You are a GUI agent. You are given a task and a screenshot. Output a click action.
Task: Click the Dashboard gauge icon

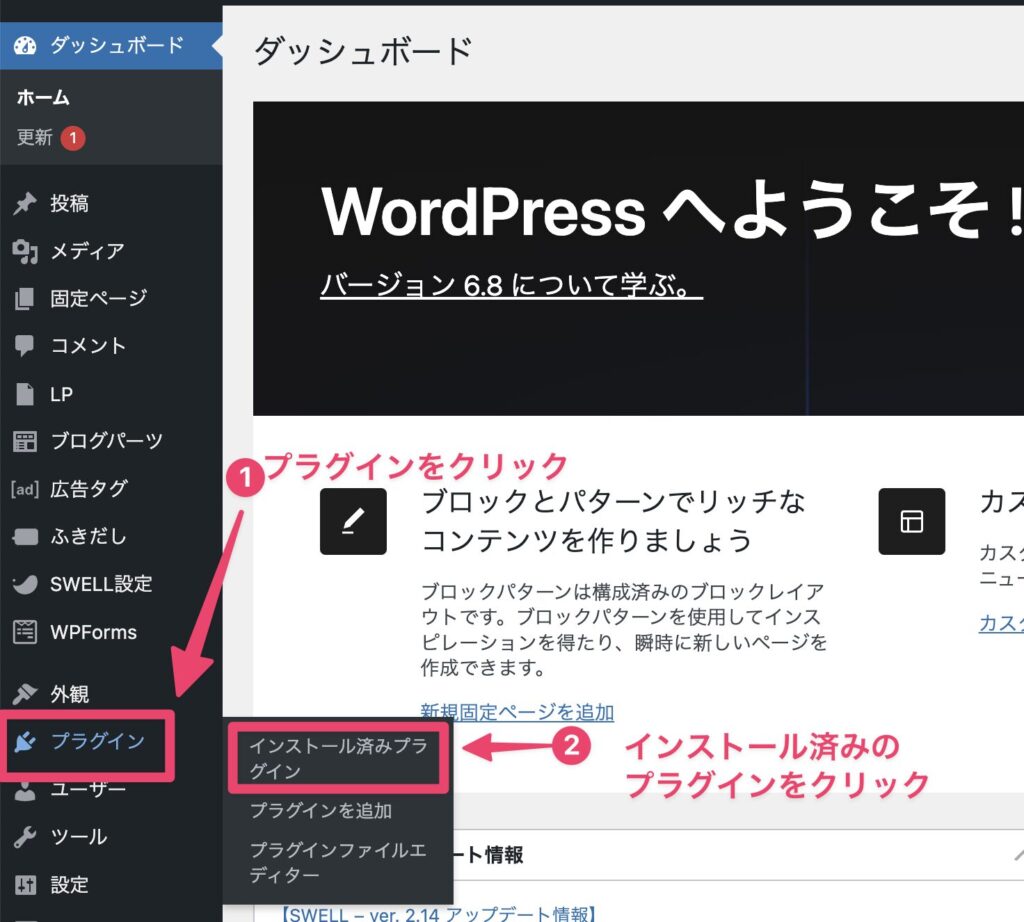25,46
